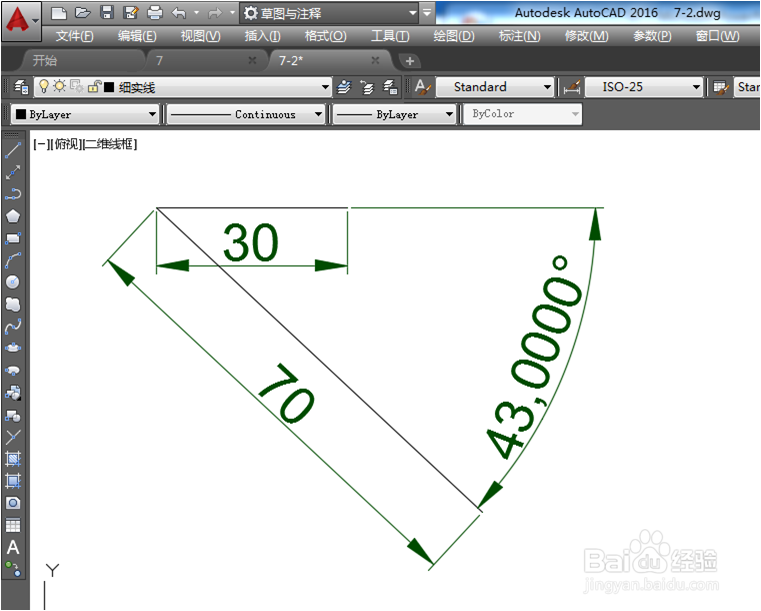Click the Save As icon
761x611 pixels.
(x=130, y=13)
